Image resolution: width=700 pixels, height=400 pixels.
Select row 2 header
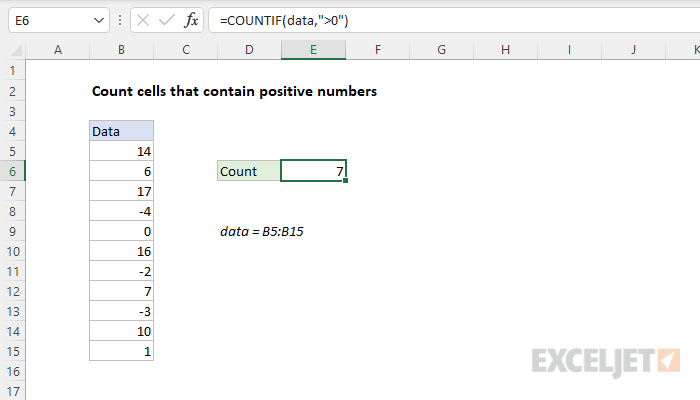12,91
